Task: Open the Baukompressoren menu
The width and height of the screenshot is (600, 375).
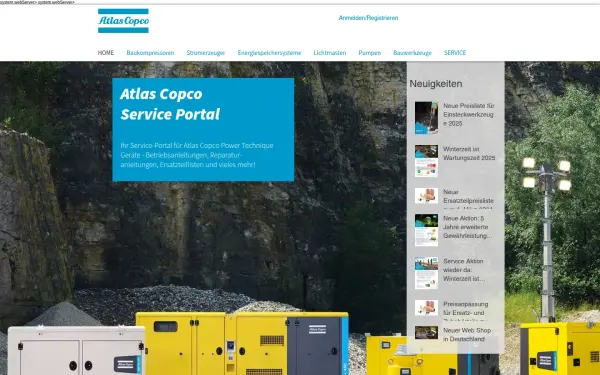Action: 150,53
